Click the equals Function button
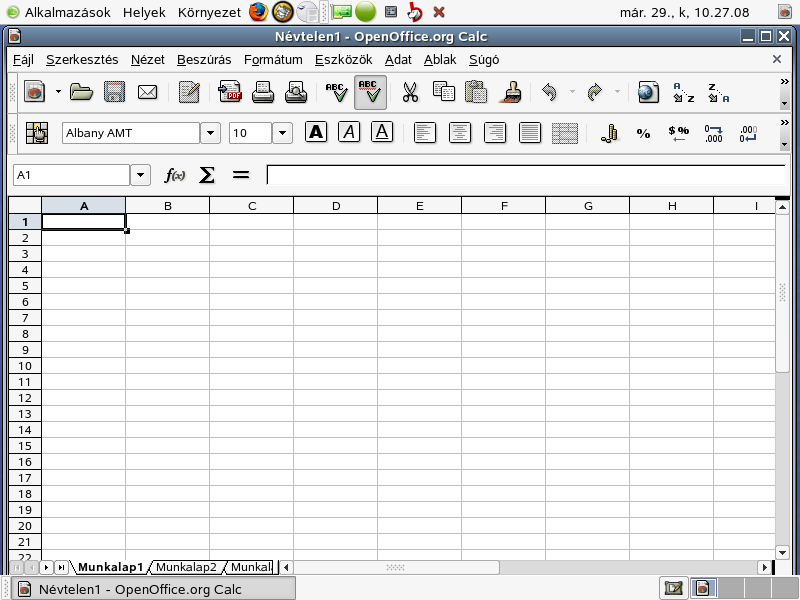 point(241,176)
